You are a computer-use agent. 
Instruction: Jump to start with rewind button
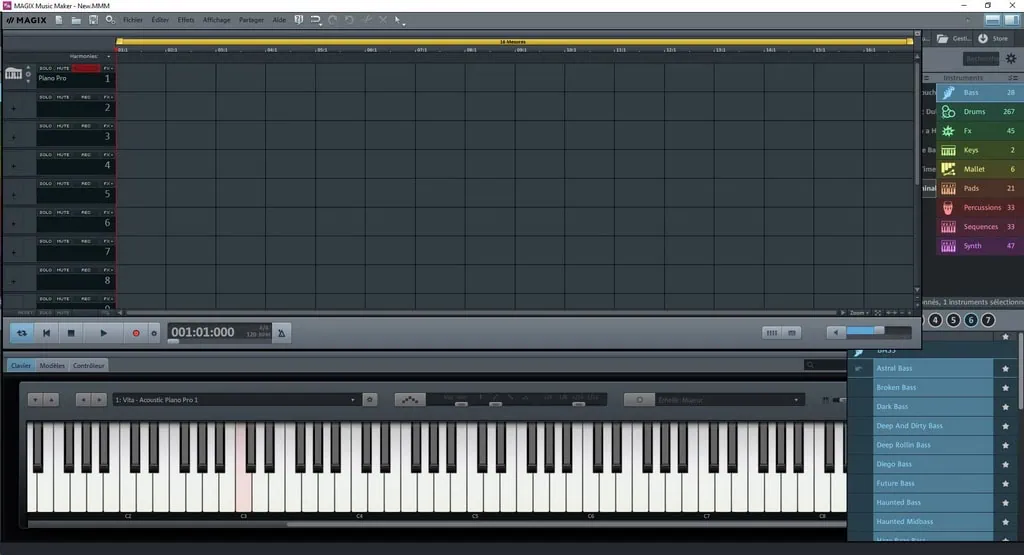pos(46,333)
